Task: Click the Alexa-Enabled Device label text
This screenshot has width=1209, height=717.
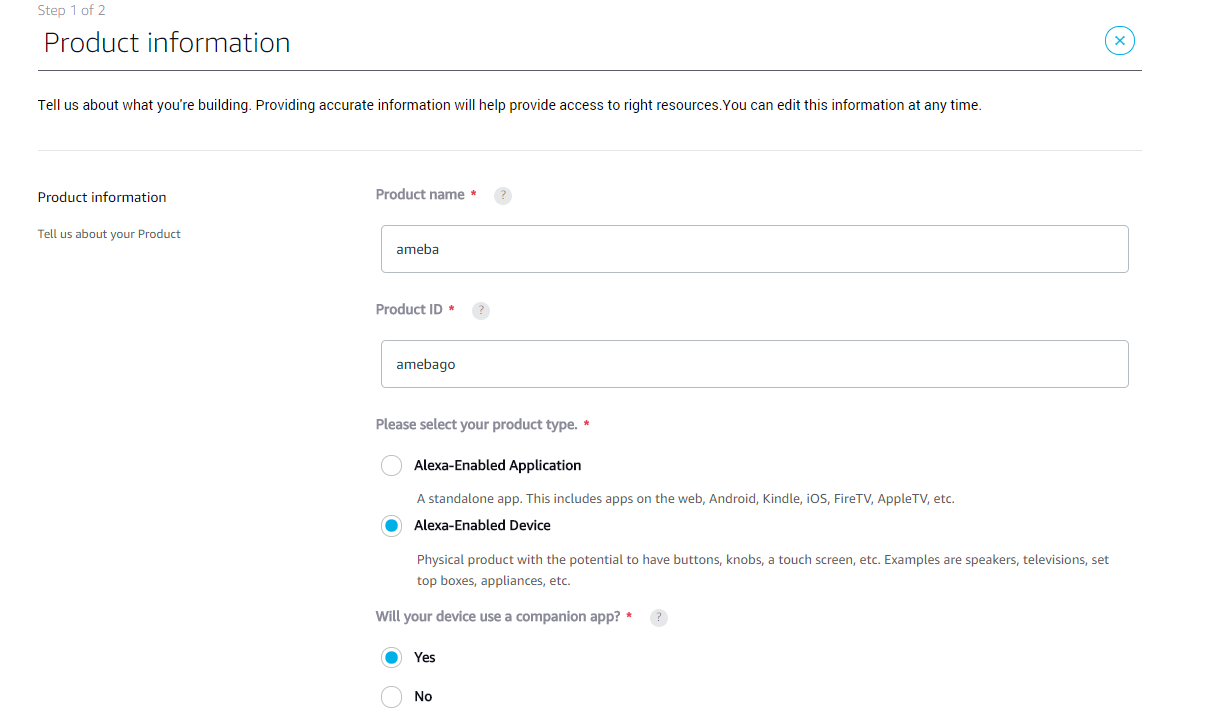Action: click(x=482, y=525)
